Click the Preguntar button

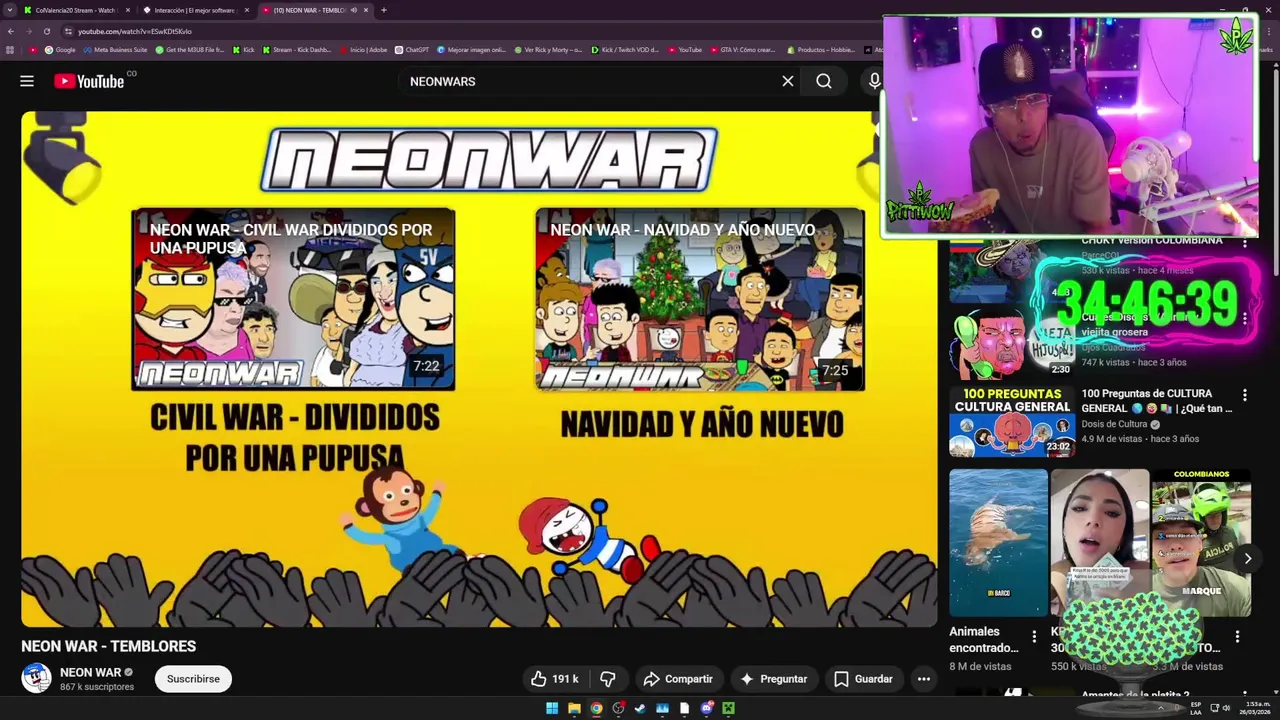coord(773,679)
